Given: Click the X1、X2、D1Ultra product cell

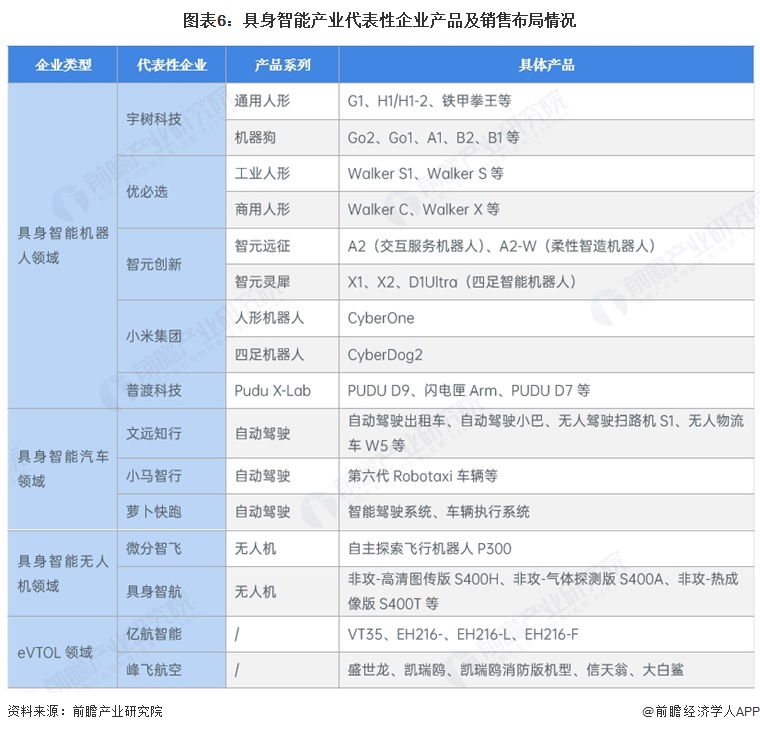Looking at the screenshot, I should pyautogui.click(x=546, y=282).
